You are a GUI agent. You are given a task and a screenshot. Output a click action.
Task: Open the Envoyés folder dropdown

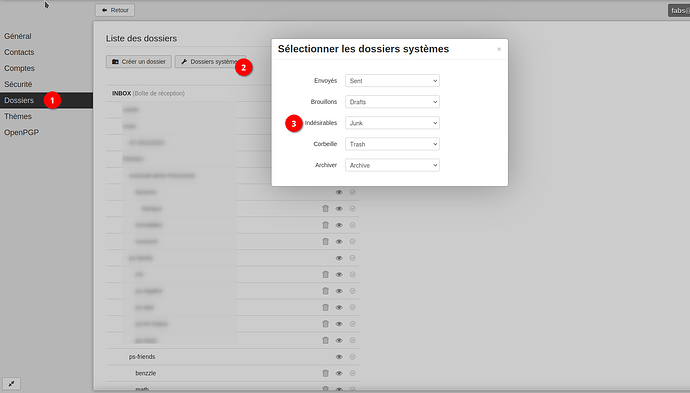[392, 81]
